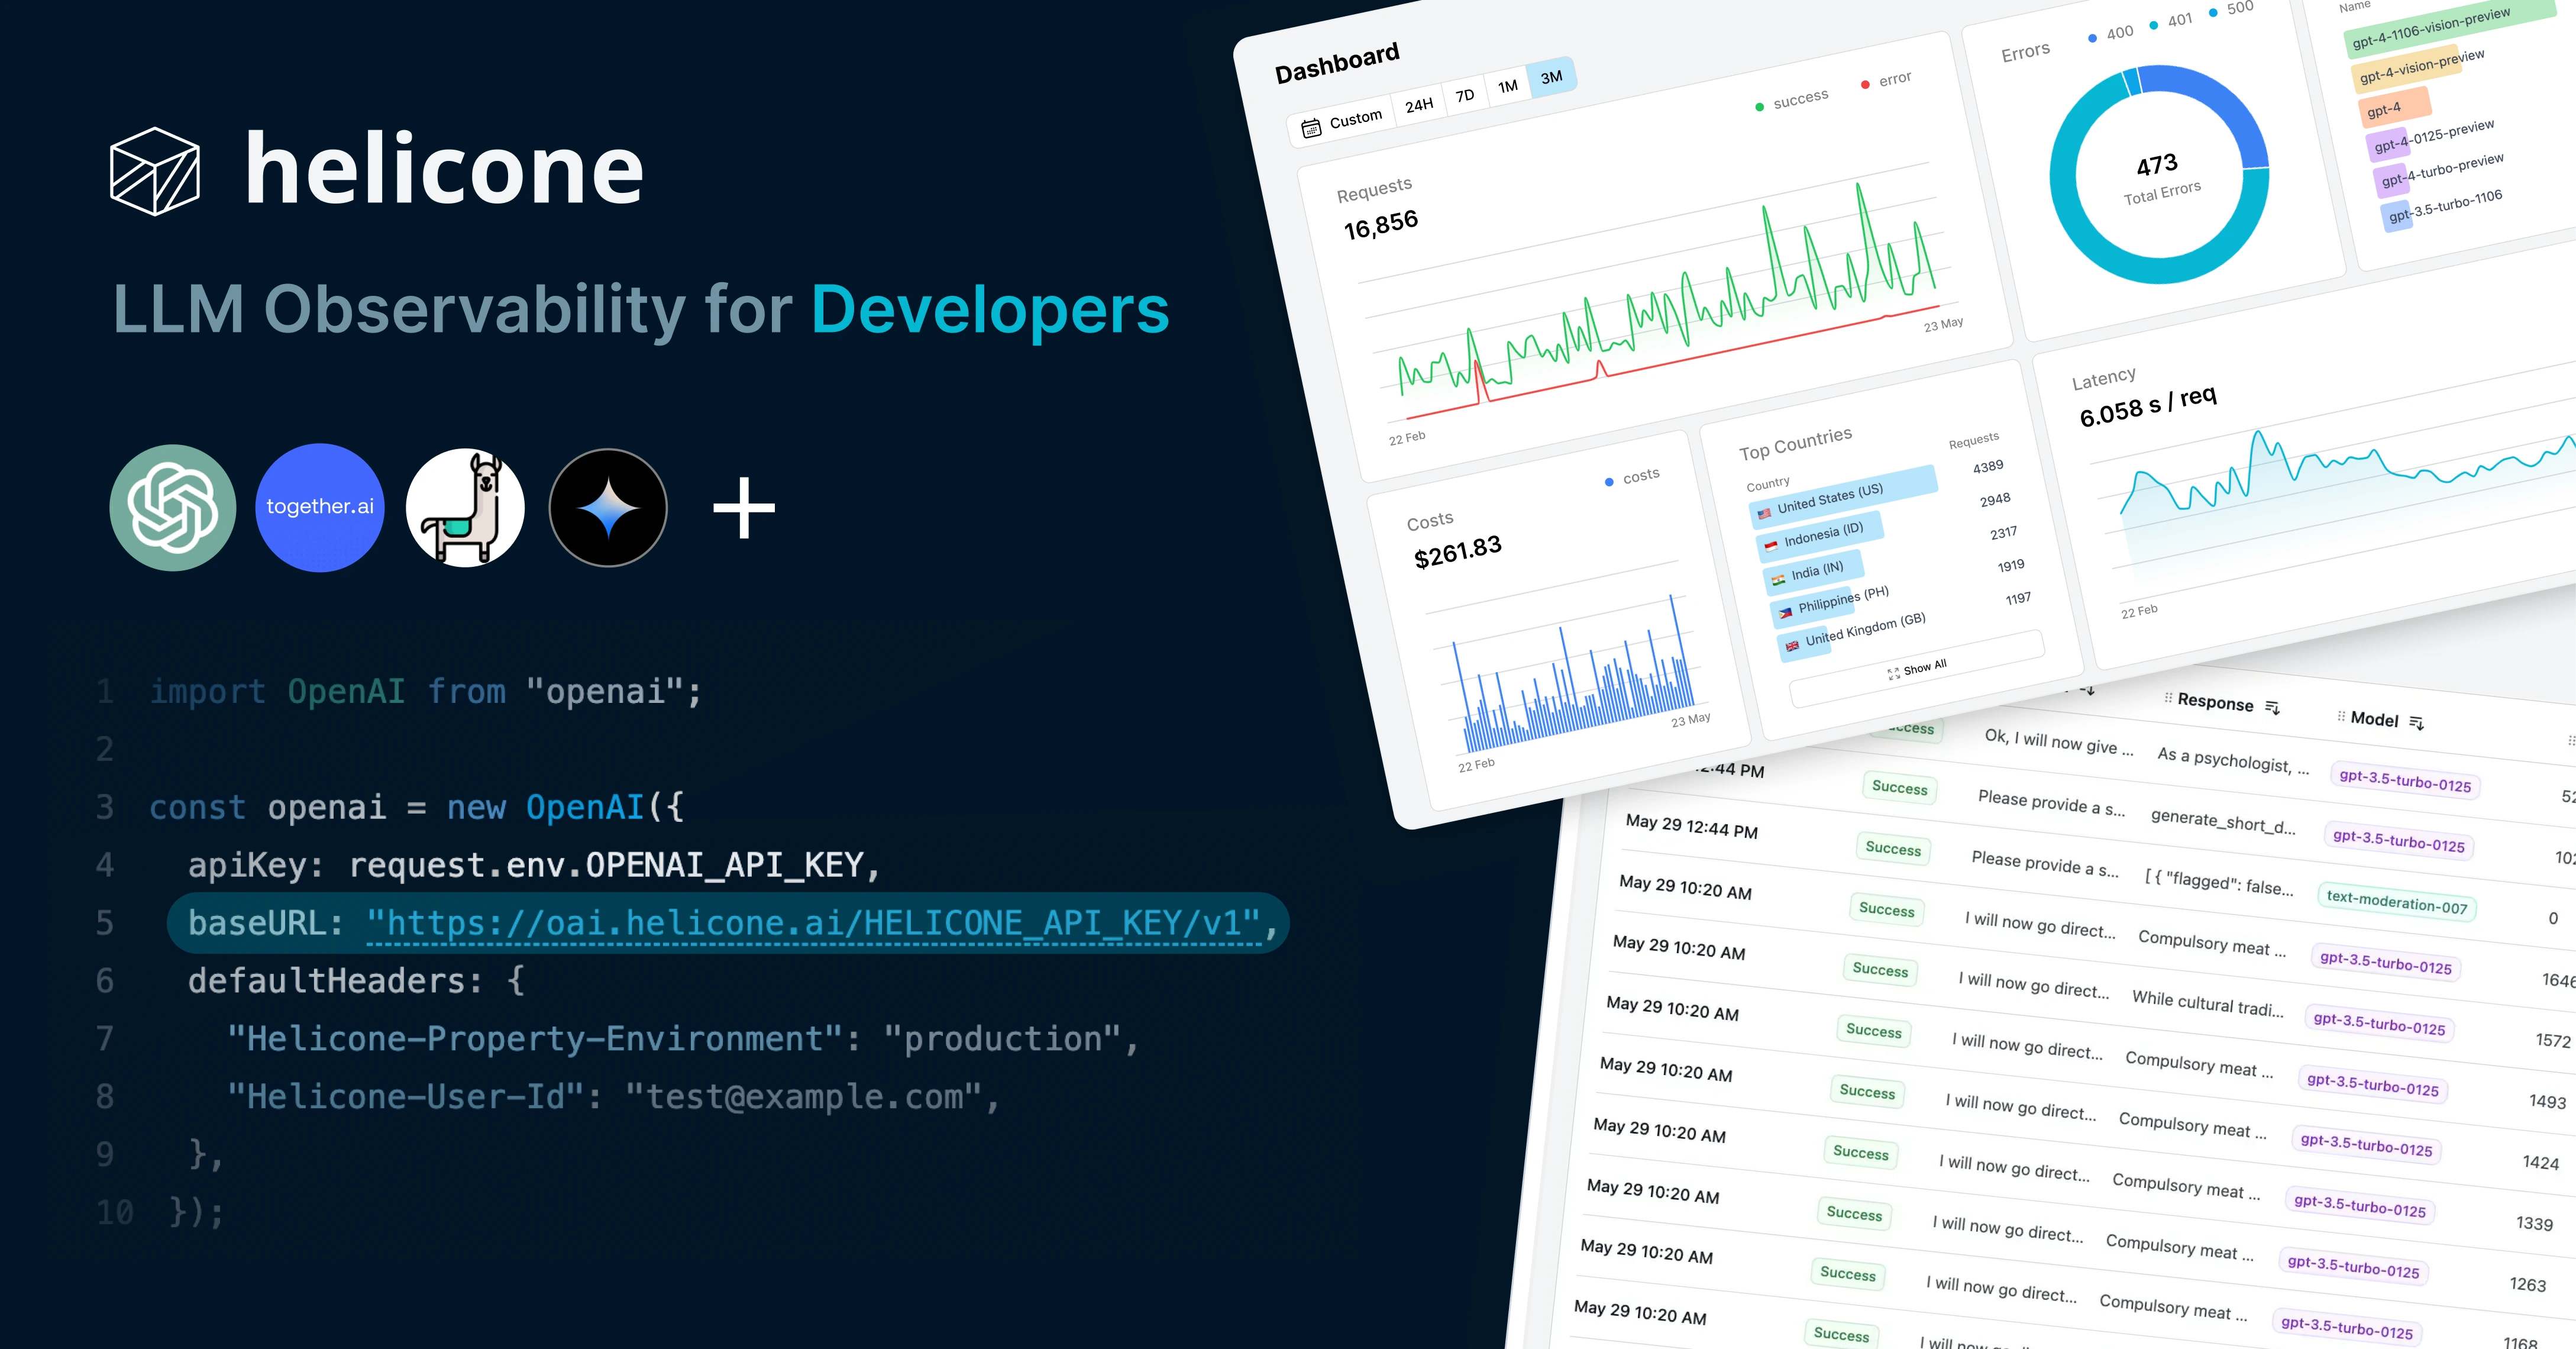Click the together.ai logo circle
Screen dimensions: 2576x1349
click(320, 508)
